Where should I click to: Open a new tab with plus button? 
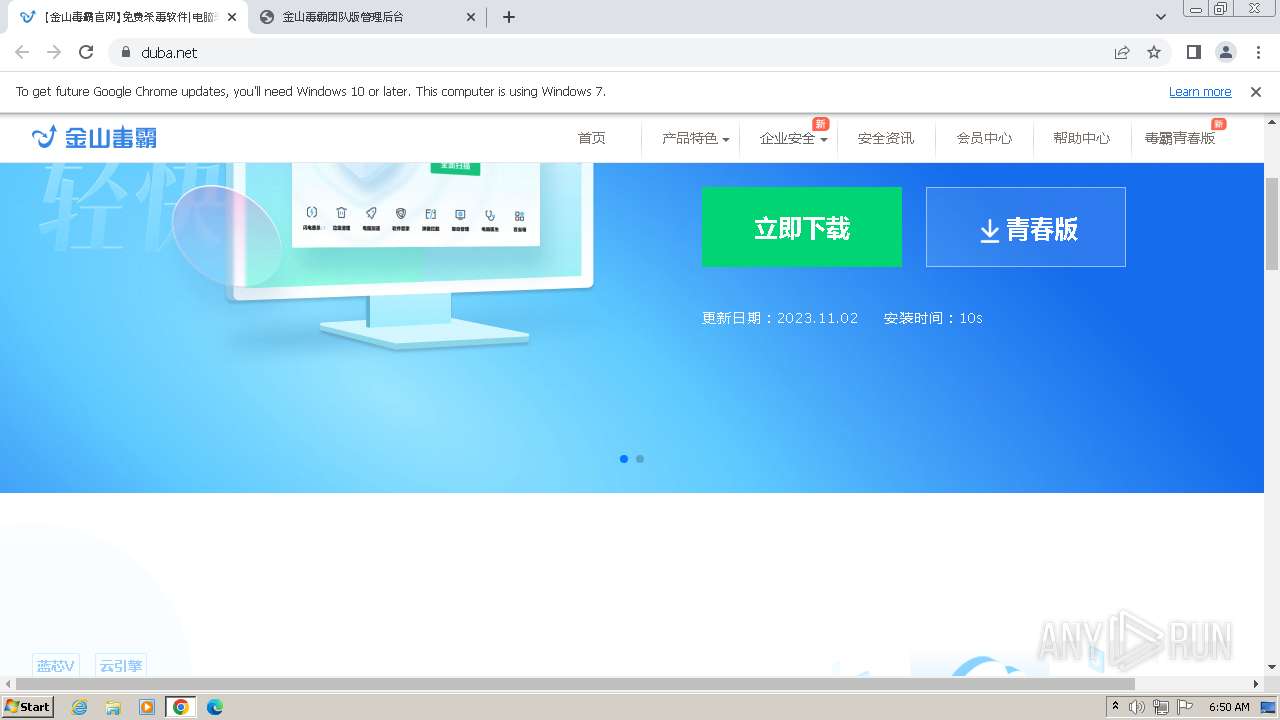[509, 17]
